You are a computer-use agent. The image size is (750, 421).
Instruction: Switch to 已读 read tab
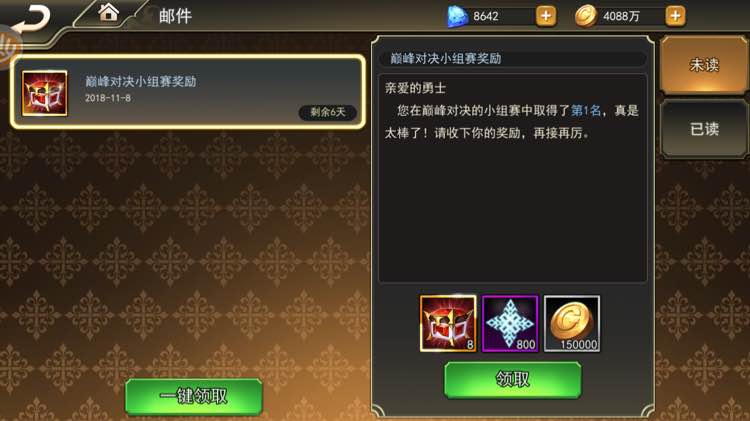pos(704,129)
